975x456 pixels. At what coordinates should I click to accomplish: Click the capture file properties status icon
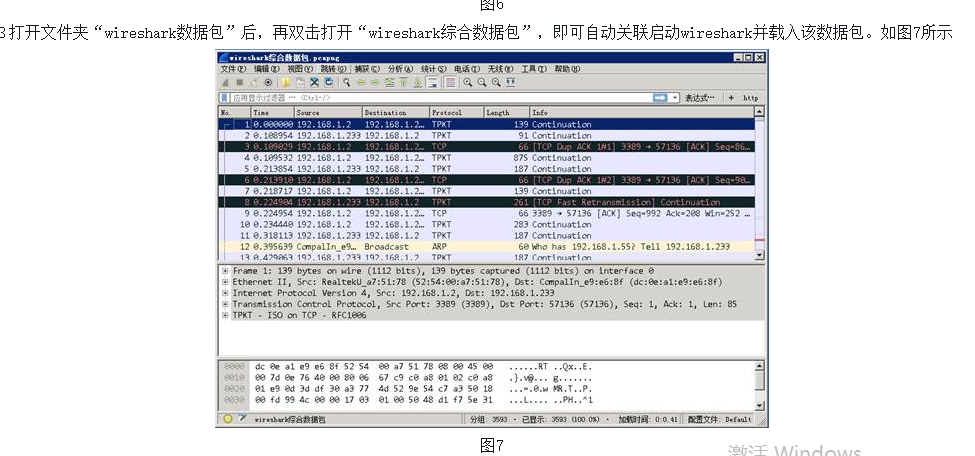coord(242,419)
